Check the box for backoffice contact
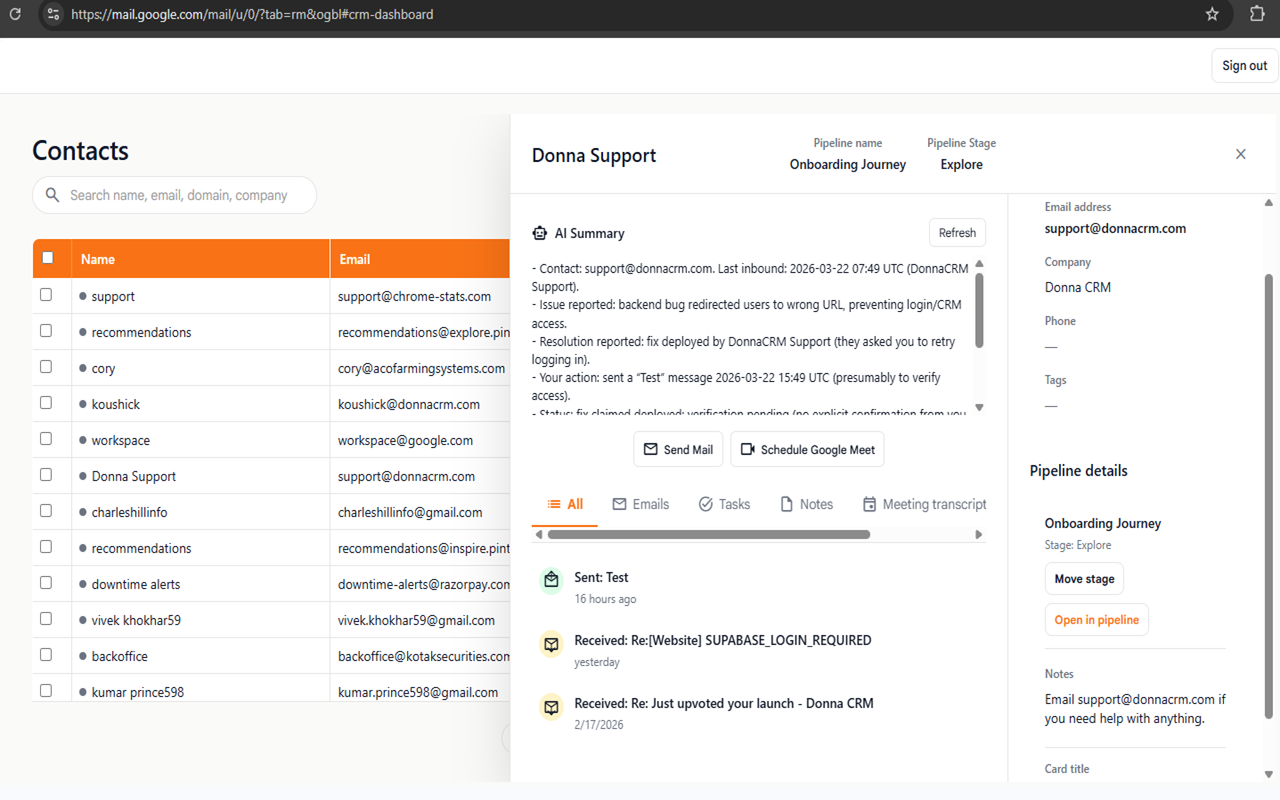 point(46,655)
